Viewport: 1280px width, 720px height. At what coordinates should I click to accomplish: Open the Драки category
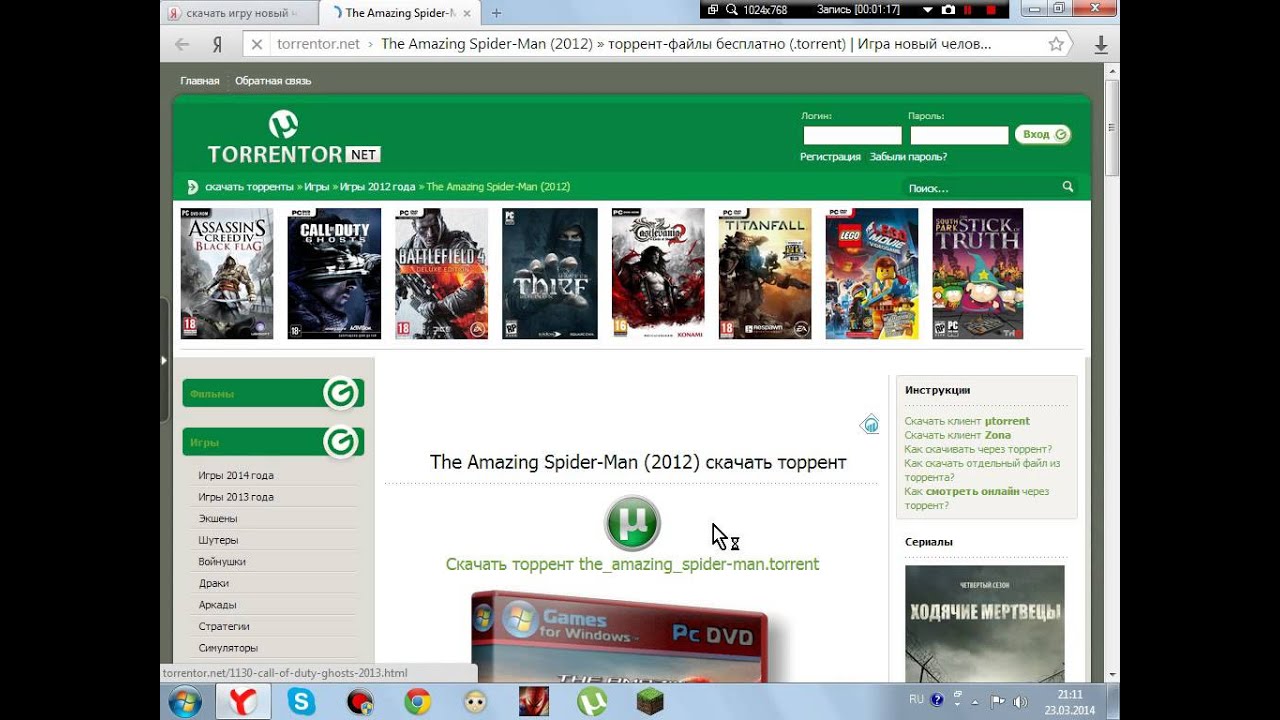[214, 583]
